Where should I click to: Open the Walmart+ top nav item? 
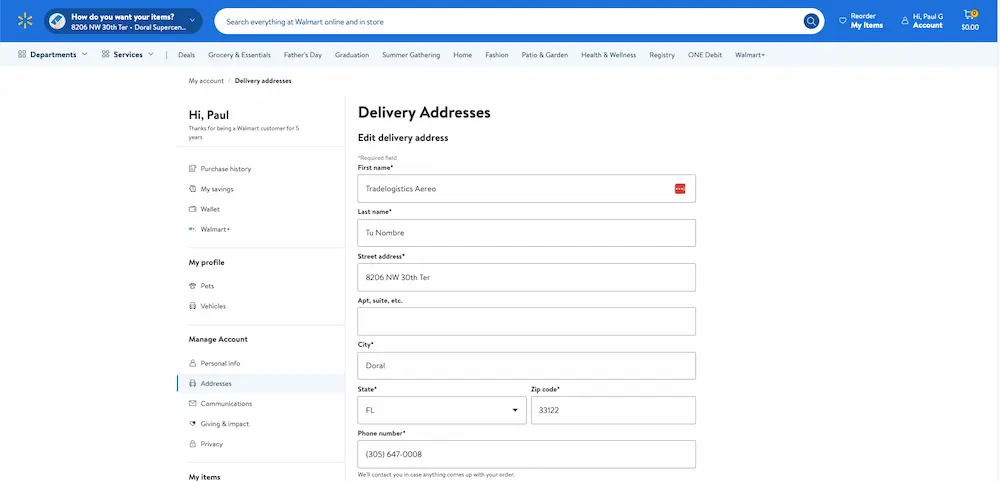750,55
